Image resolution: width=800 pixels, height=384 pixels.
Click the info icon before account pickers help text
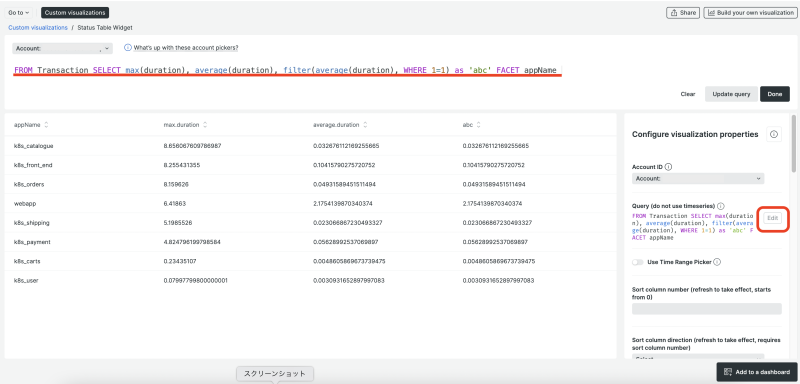128,48
